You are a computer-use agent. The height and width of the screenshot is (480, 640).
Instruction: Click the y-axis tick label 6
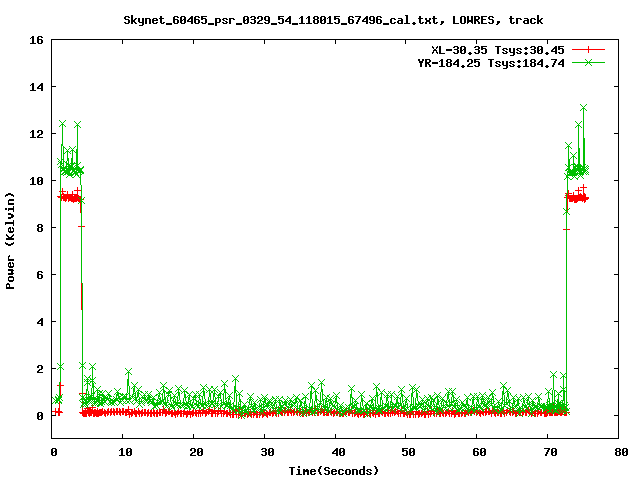pos(40,275)
